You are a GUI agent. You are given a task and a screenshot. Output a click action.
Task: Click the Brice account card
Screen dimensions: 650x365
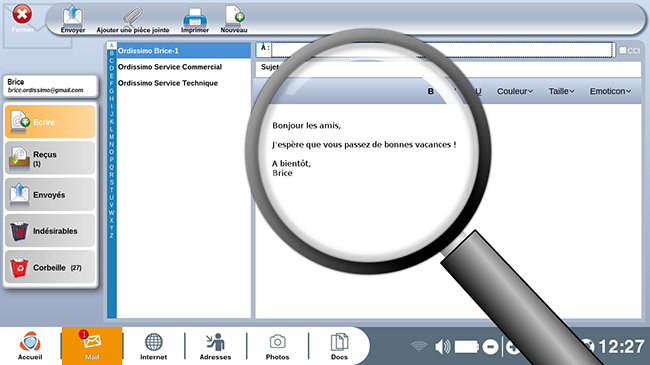pos(50,86)
